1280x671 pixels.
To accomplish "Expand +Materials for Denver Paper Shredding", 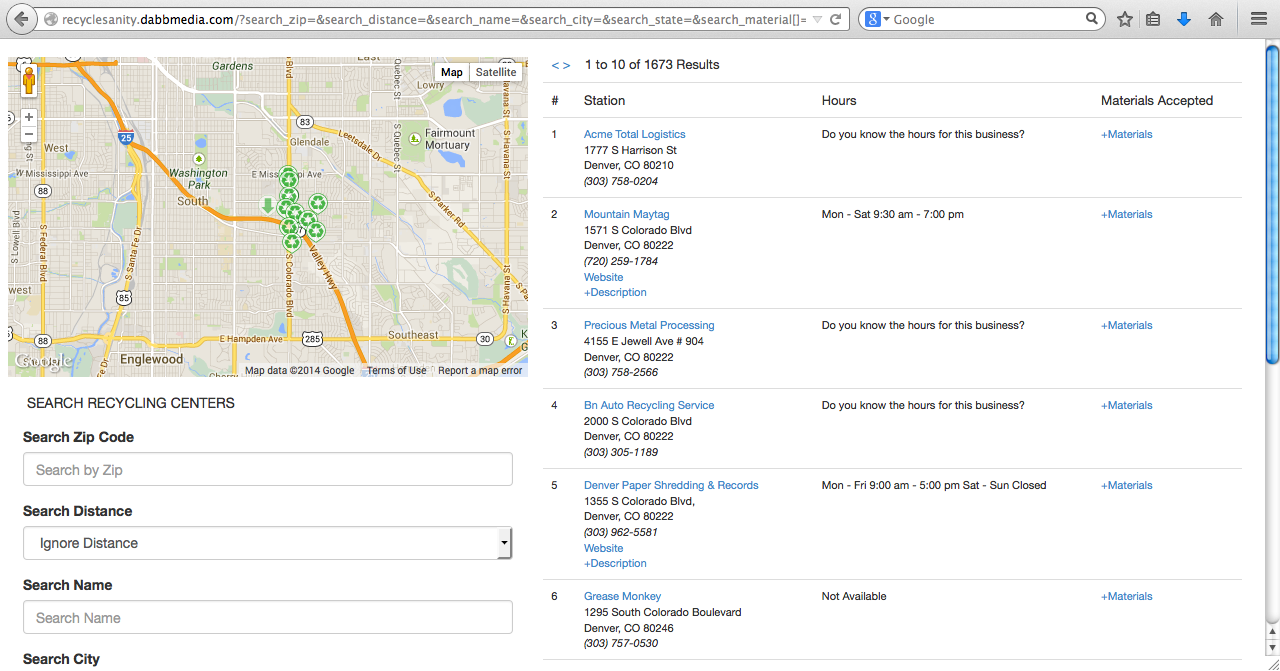I will (1127, 485).
